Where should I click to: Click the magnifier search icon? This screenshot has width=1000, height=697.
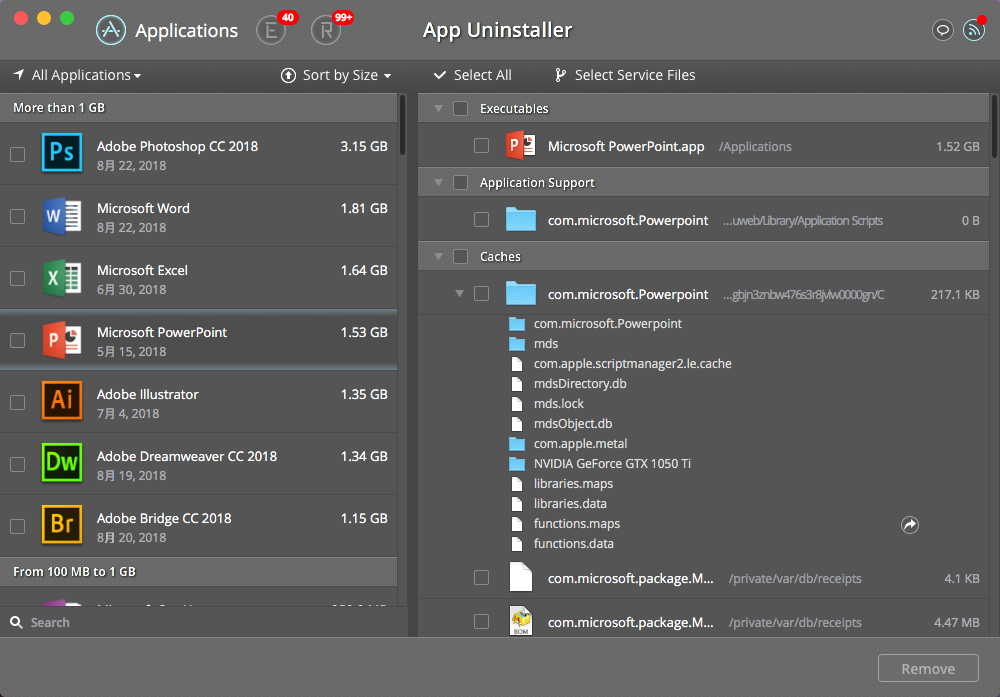(x=17, y=622)
